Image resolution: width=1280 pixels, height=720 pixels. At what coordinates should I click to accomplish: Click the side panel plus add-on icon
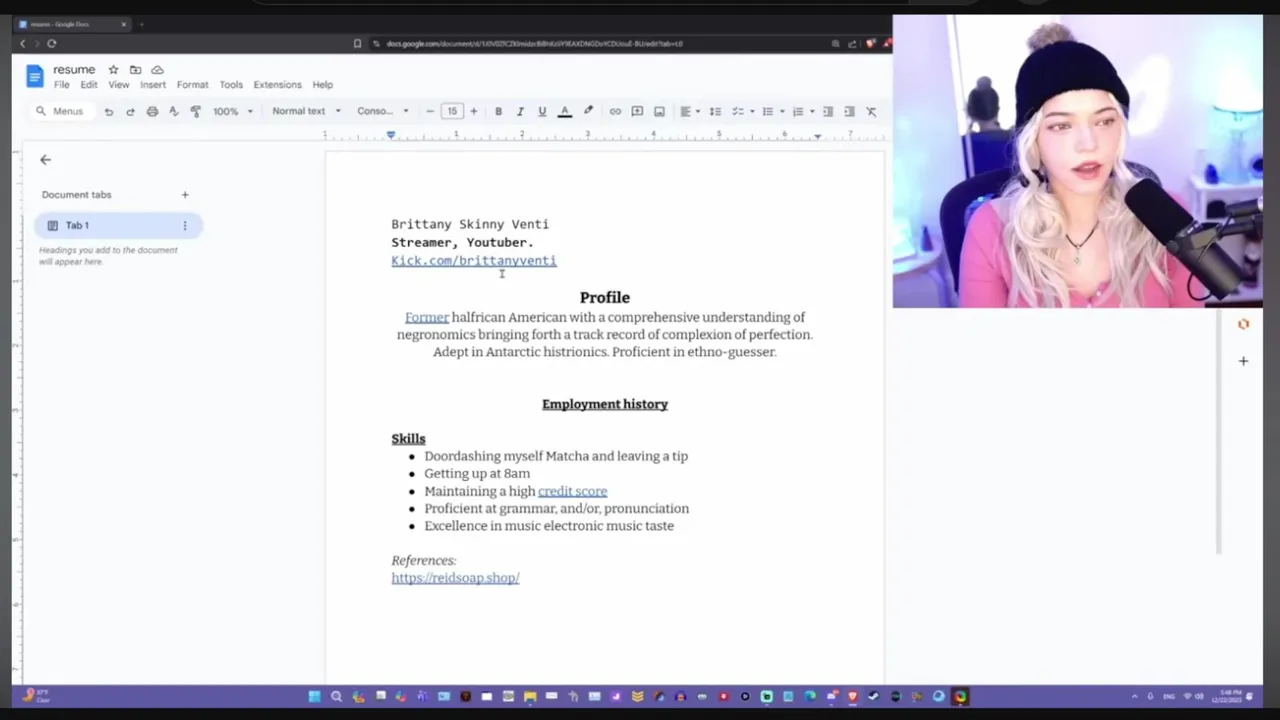[1243, 361]
